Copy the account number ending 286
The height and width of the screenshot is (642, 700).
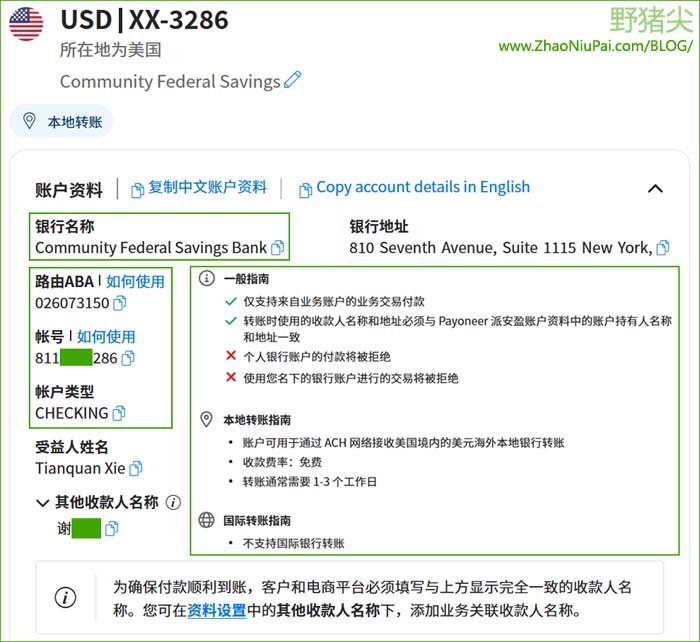pyautogui.click(x=128, y=358)
